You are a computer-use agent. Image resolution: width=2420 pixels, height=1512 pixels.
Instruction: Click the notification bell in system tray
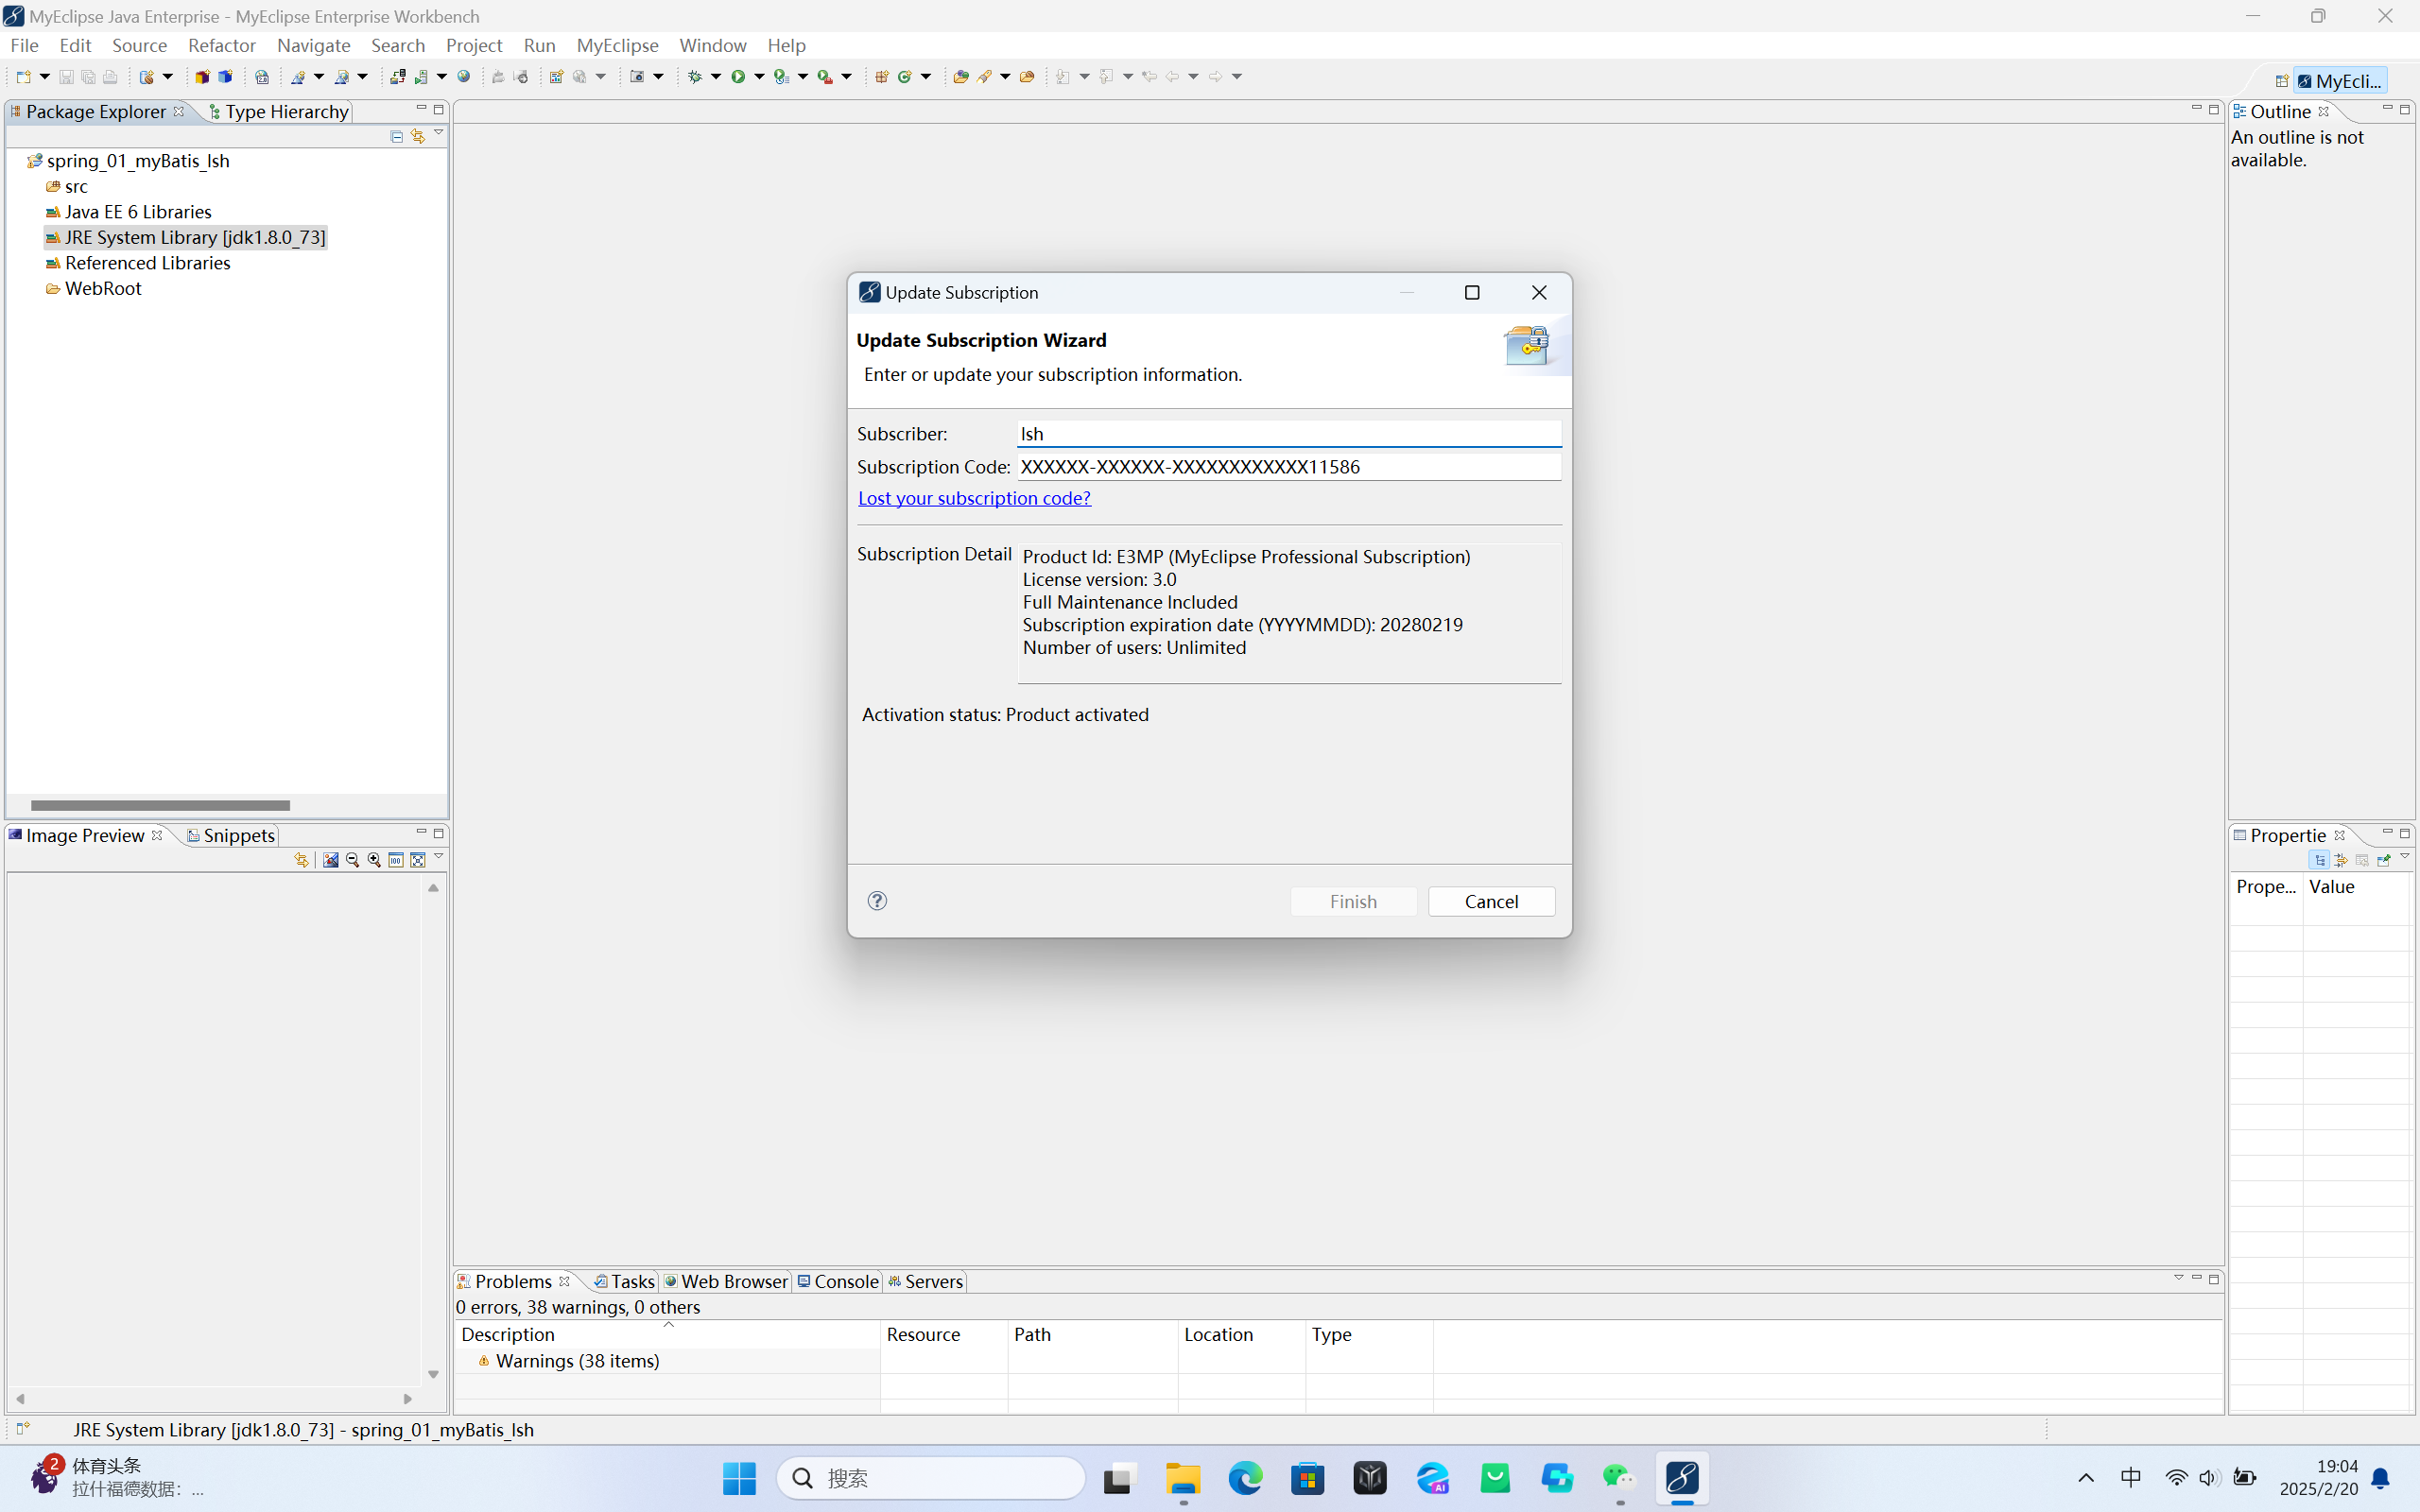pos(2381,1478)
